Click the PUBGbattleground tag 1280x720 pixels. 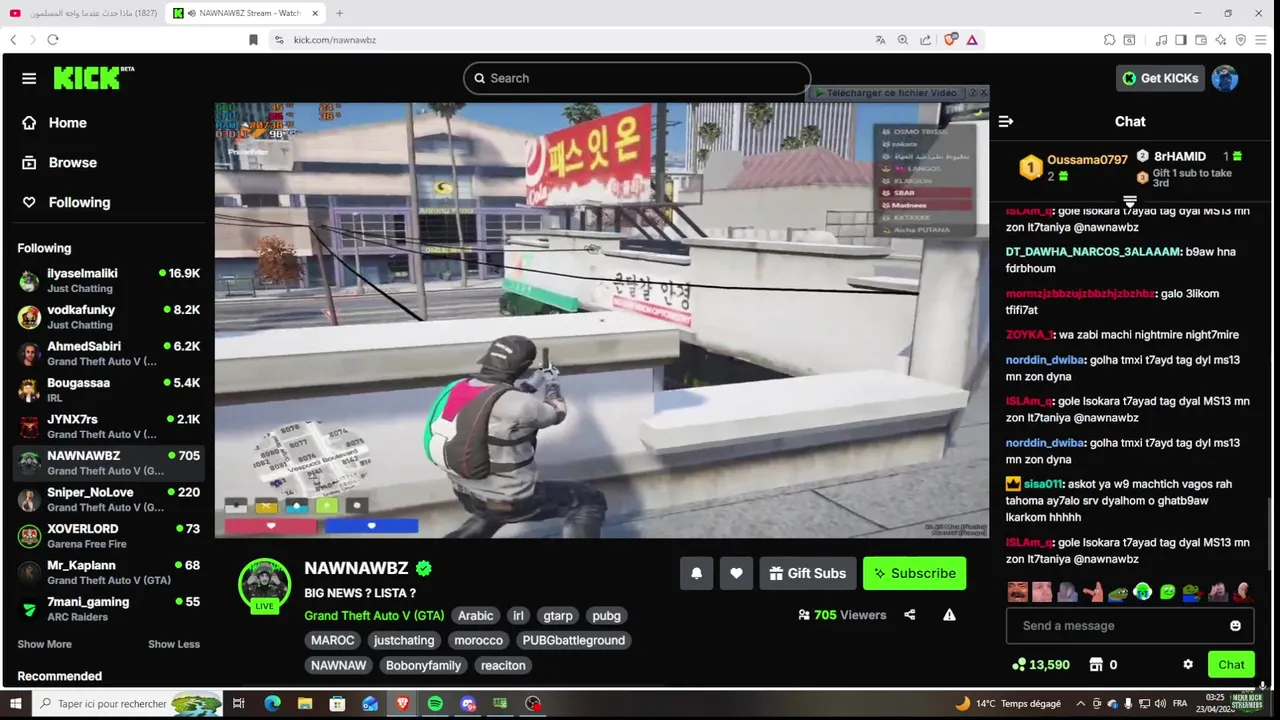(574, 640)
